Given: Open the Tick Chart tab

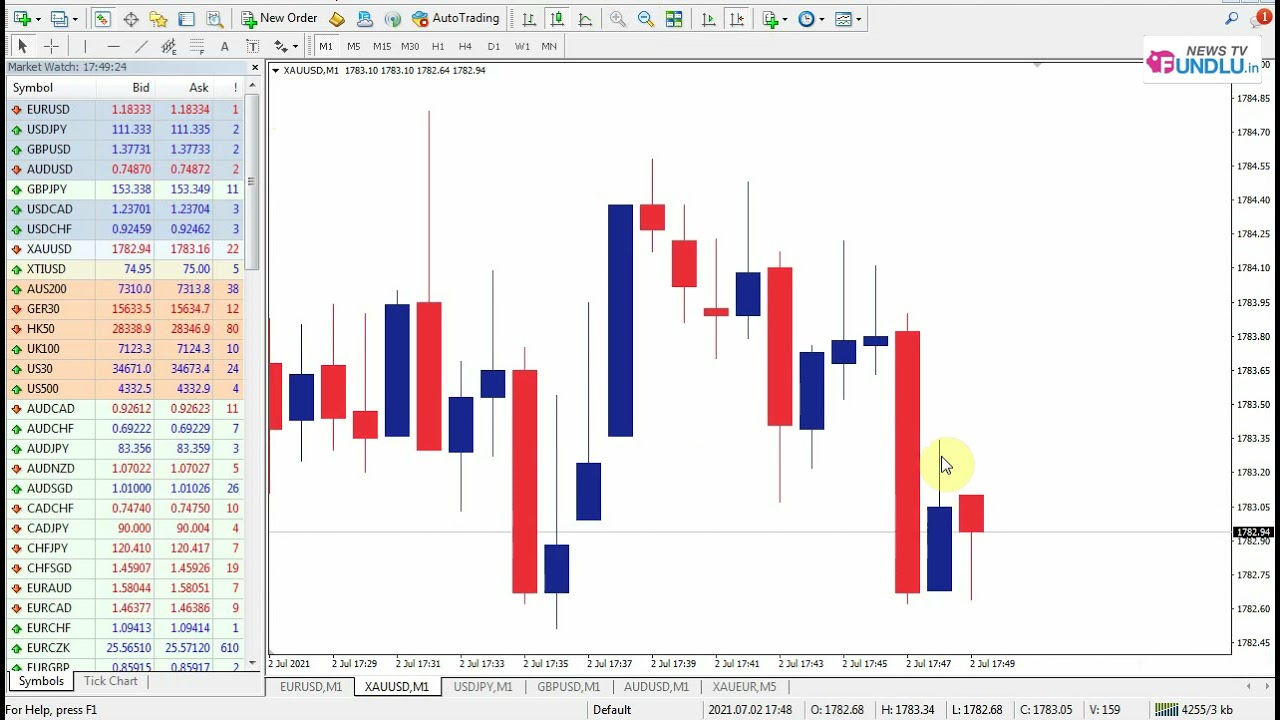Looking at the screenshot, I should (x=111, y=681).
